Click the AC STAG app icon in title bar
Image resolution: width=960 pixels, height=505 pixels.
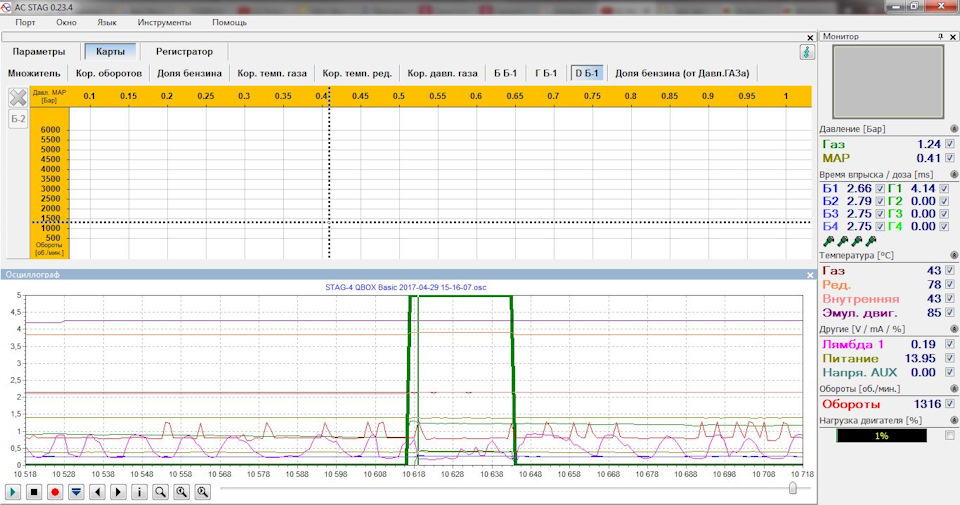click(6, 7)
